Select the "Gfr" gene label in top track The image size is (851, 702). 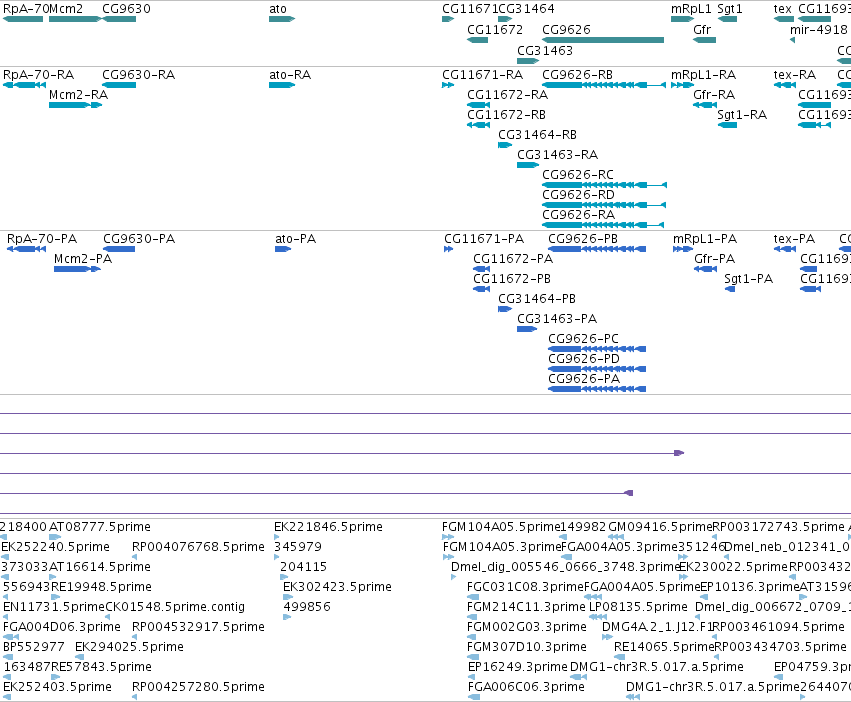(702, 29)
